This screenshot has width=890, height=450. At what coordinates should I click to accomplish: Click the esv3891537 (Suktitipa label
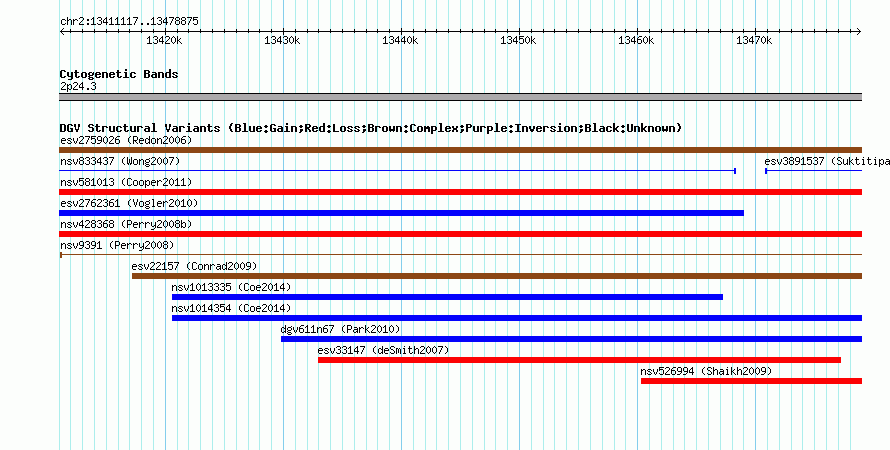(827, 161)
